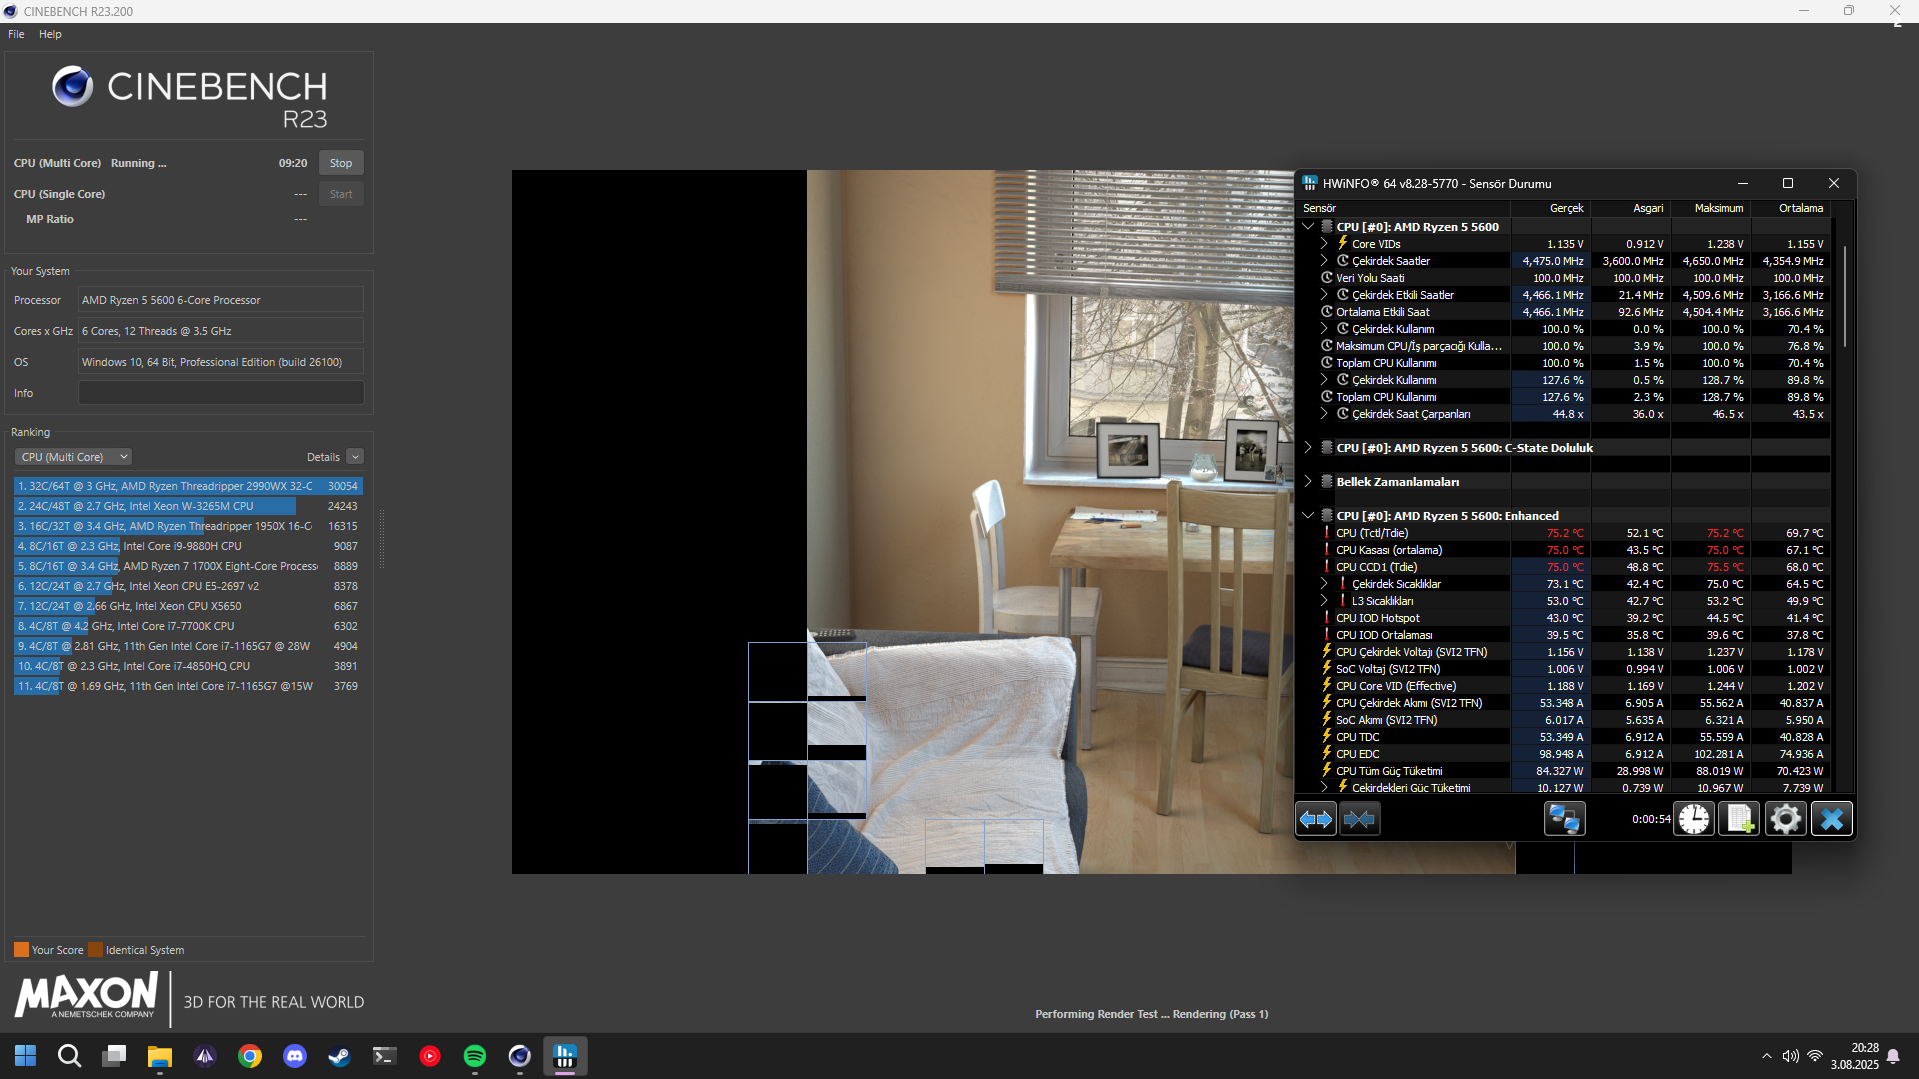Screen dimensions: 1919x1079
Task: Switch to Cinebench taskbar icon
Action: 520,1056
